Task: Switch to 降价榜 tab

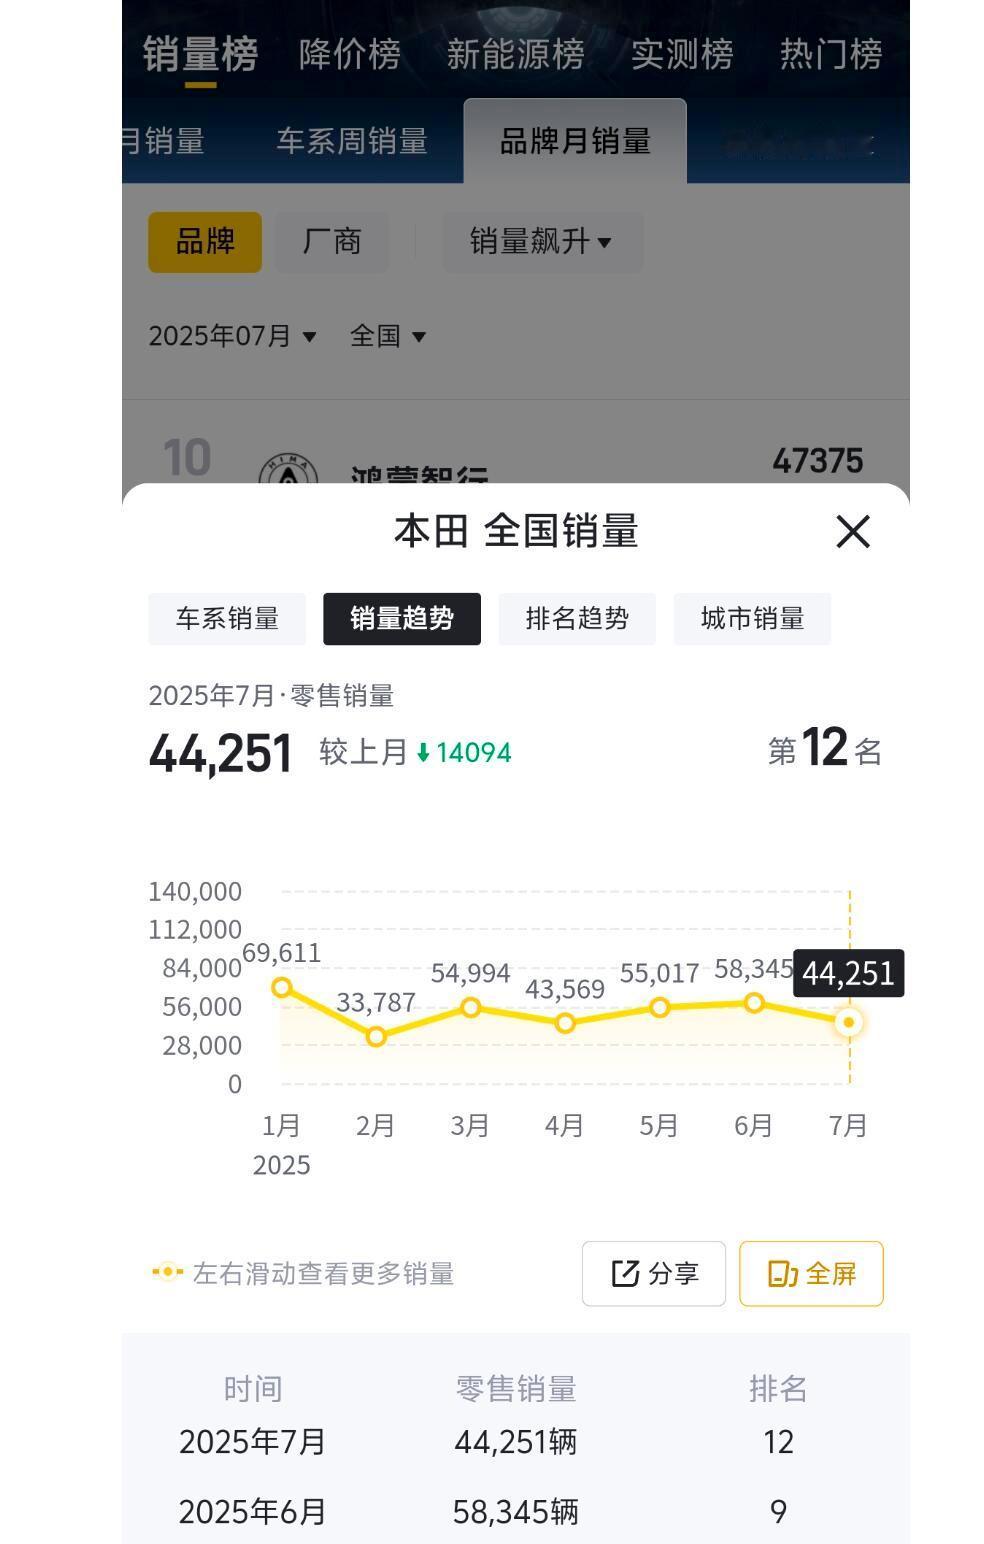Action: [350, 54]
